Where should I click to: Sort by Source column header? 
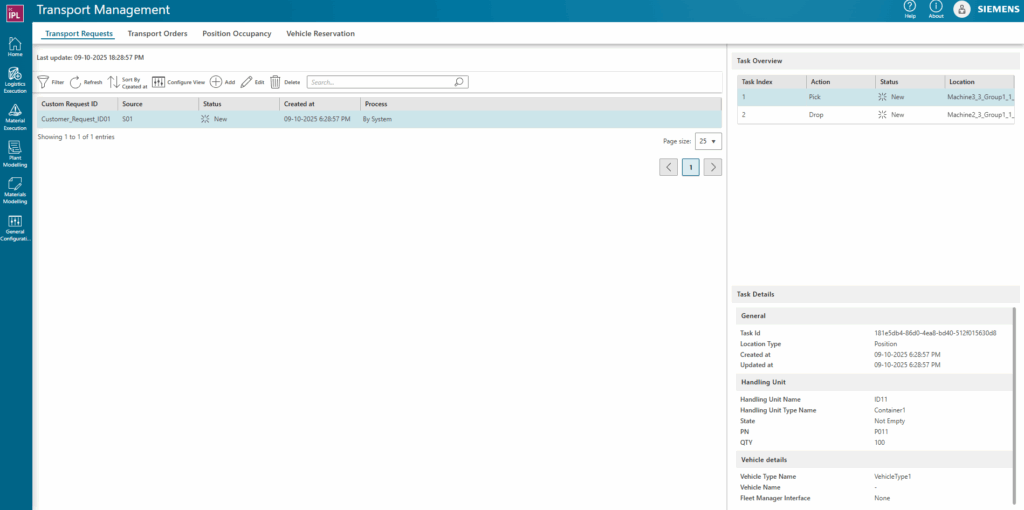tap(158, 104)
